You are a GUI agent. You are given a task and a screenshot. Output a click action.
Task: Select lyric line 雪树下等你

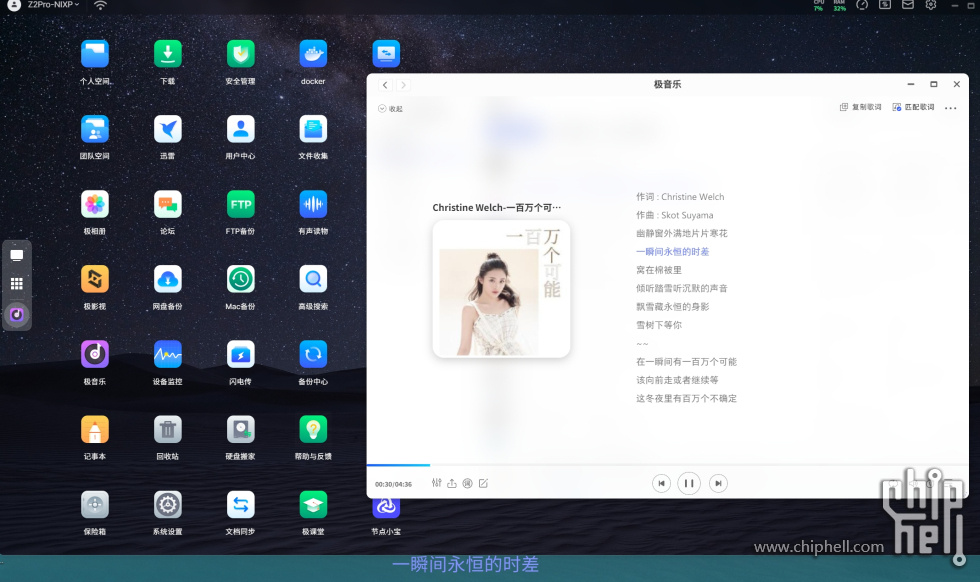pyautogui.click(x=659, y=325)
